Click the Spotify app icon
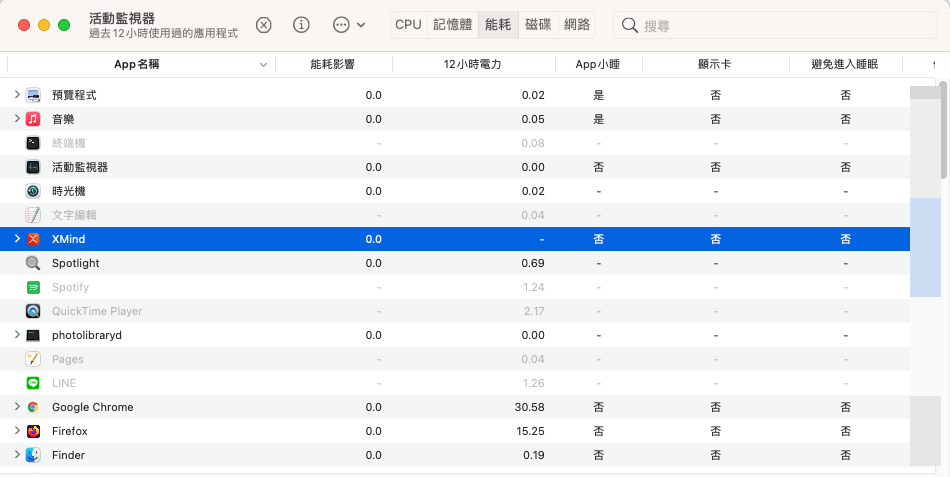The width and height of the screenshot is (950, 477). click(x=33, y=287)
